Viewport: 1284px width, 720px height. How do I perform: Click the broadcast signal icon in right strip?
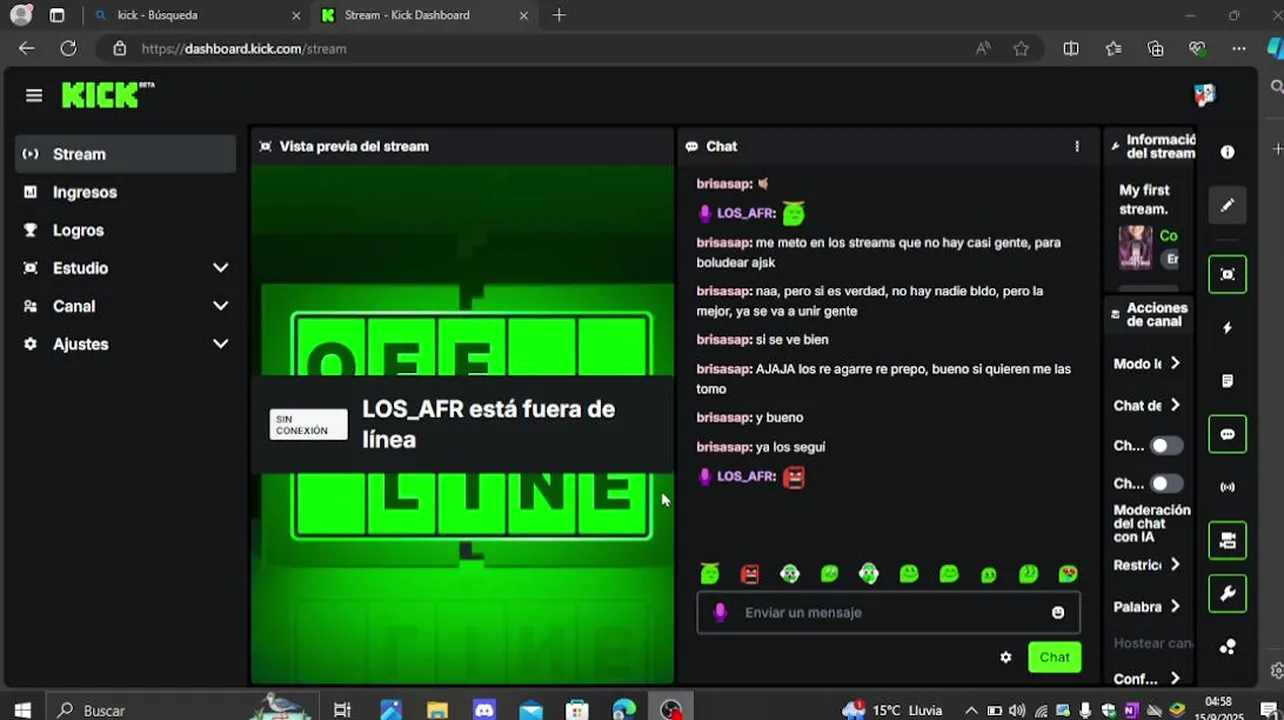click(x=1227, y=487)
